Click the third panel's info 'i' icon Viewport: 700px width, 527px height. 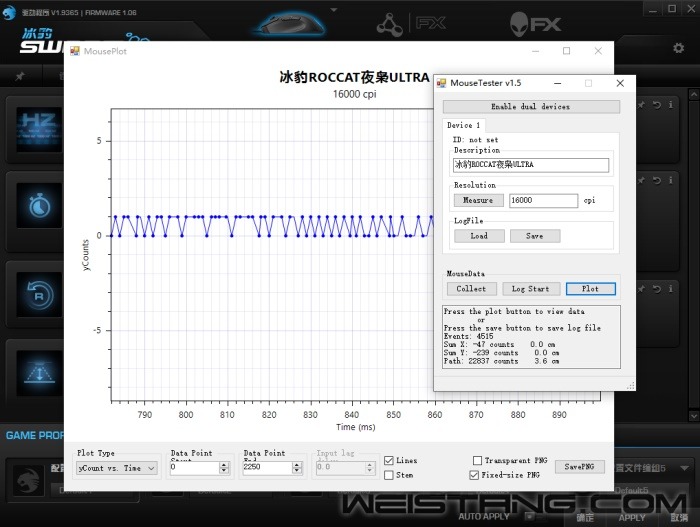tap(671, 289)
